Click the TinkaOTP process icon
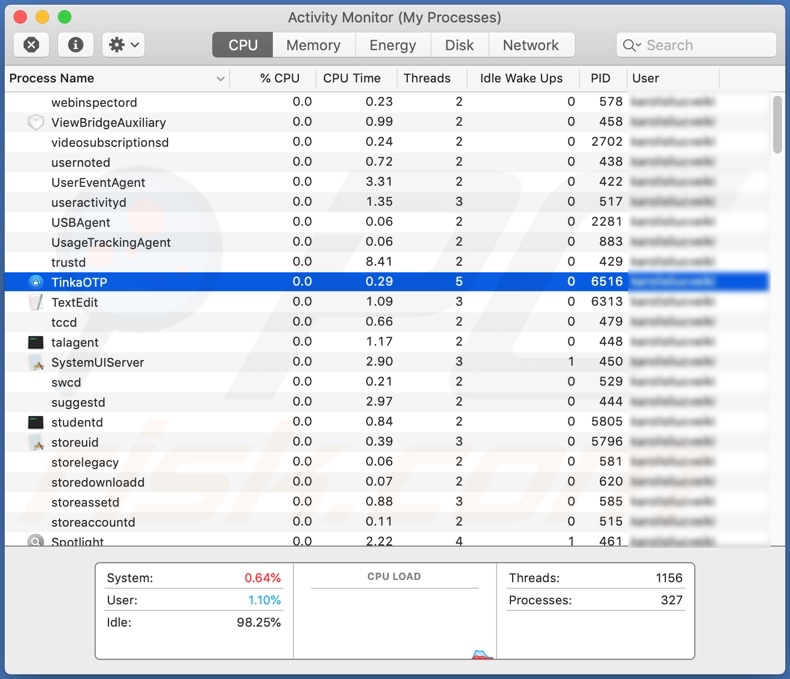This screenshot has width=790, height=679. click(36, 282)
